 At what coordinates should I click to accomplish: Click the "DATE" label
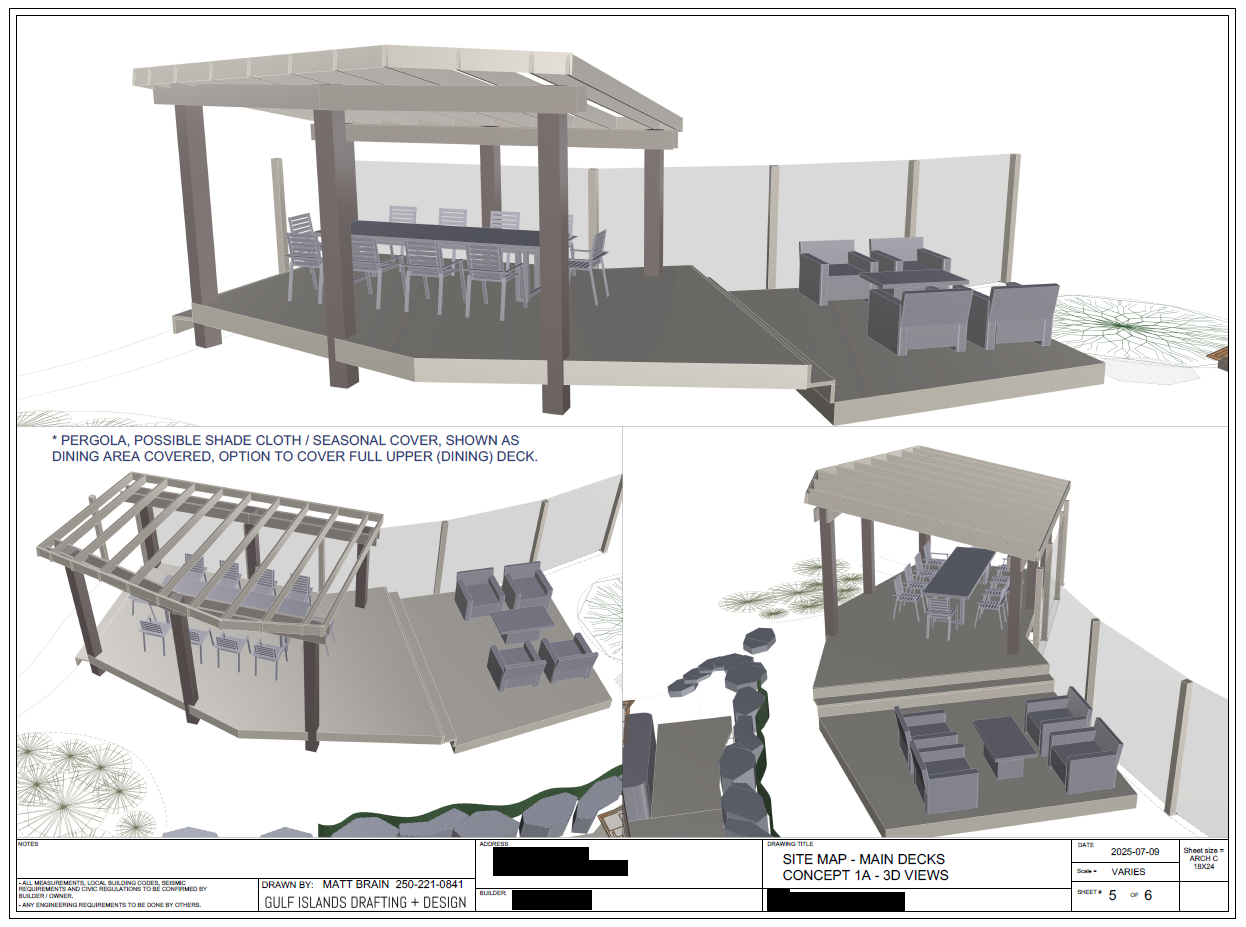[x=1084, y=845]
